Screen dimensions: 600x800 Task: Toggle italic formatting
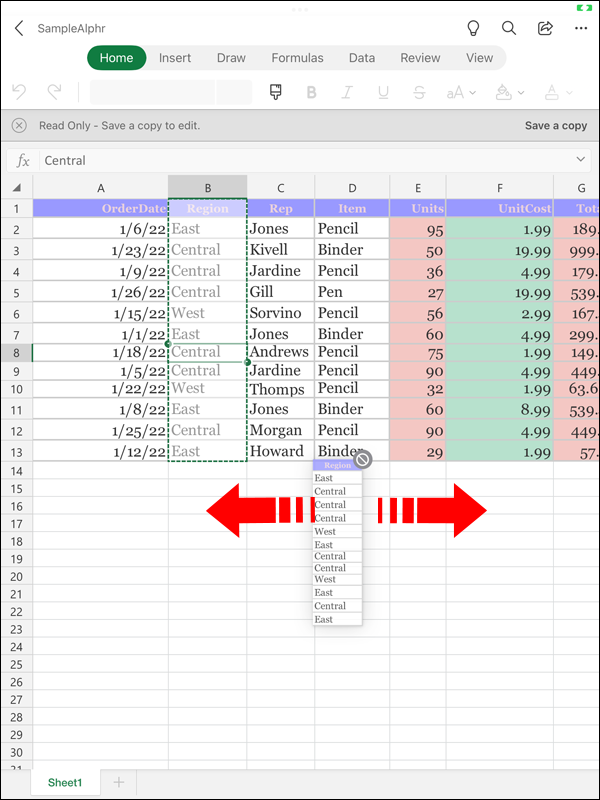click(x=347, y=92)
